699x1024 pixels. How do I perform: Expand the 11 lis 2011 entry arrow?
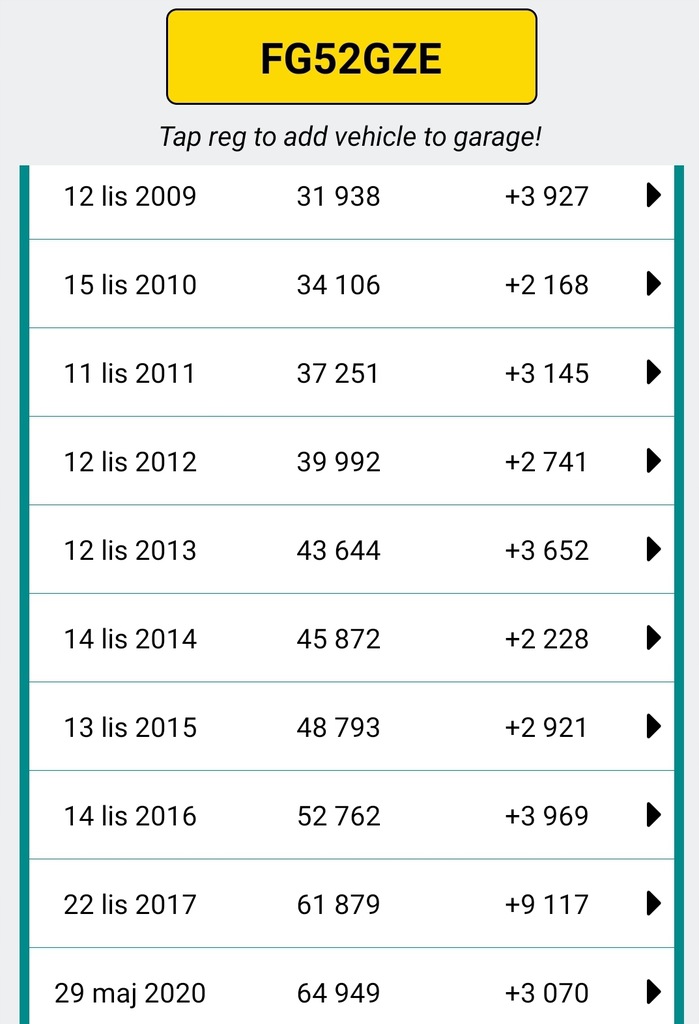tap(654, 373)
